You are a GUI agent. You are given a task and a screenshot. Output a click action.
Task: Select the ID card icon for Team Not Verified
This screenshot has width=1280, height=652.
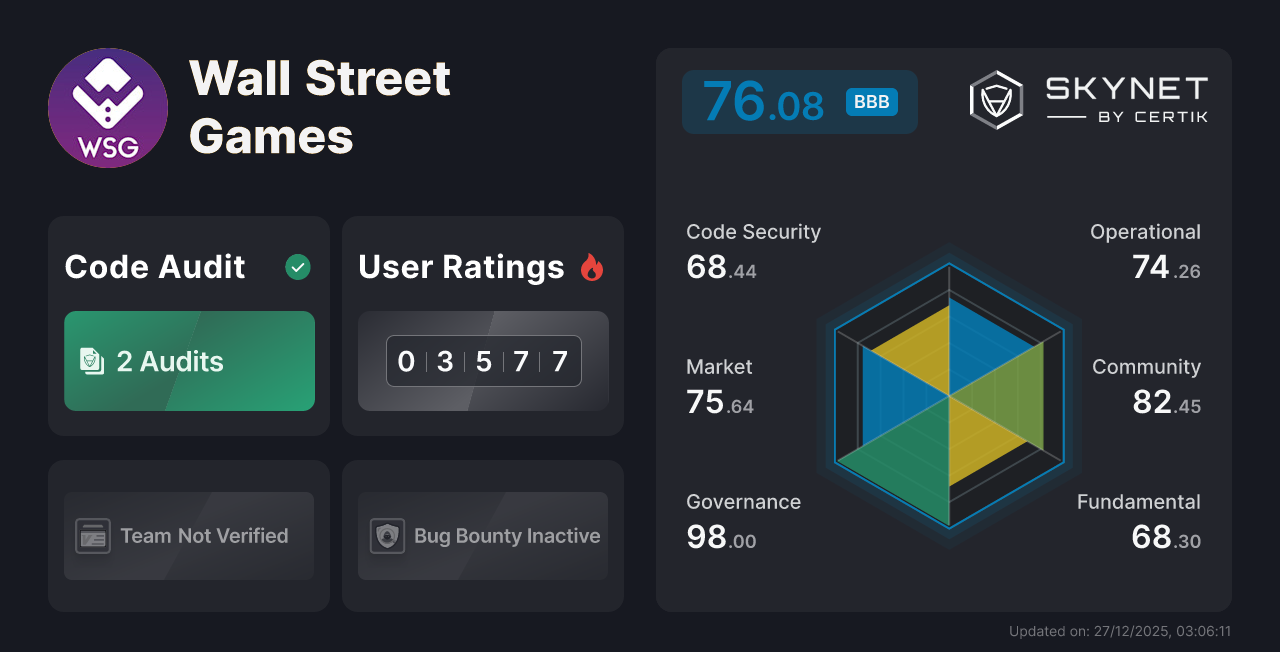point(92,536)
